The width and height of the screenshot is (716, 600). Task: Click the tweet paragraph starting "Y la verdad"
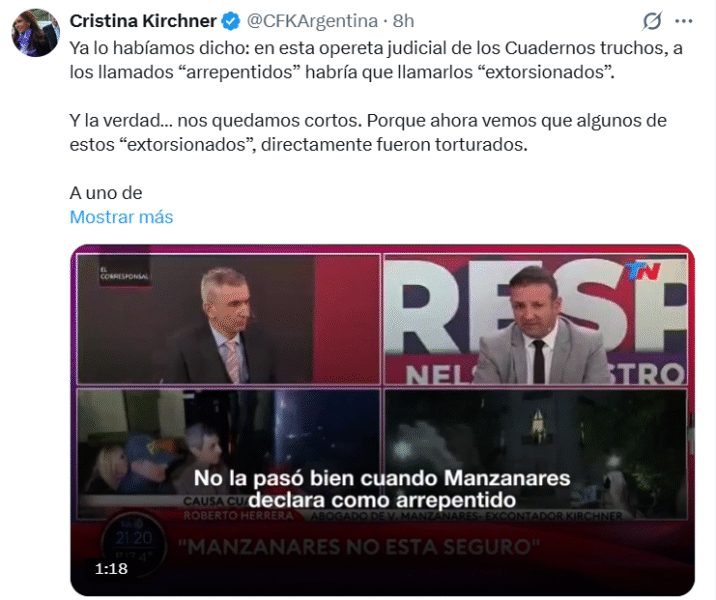click(x=368, y=132)
